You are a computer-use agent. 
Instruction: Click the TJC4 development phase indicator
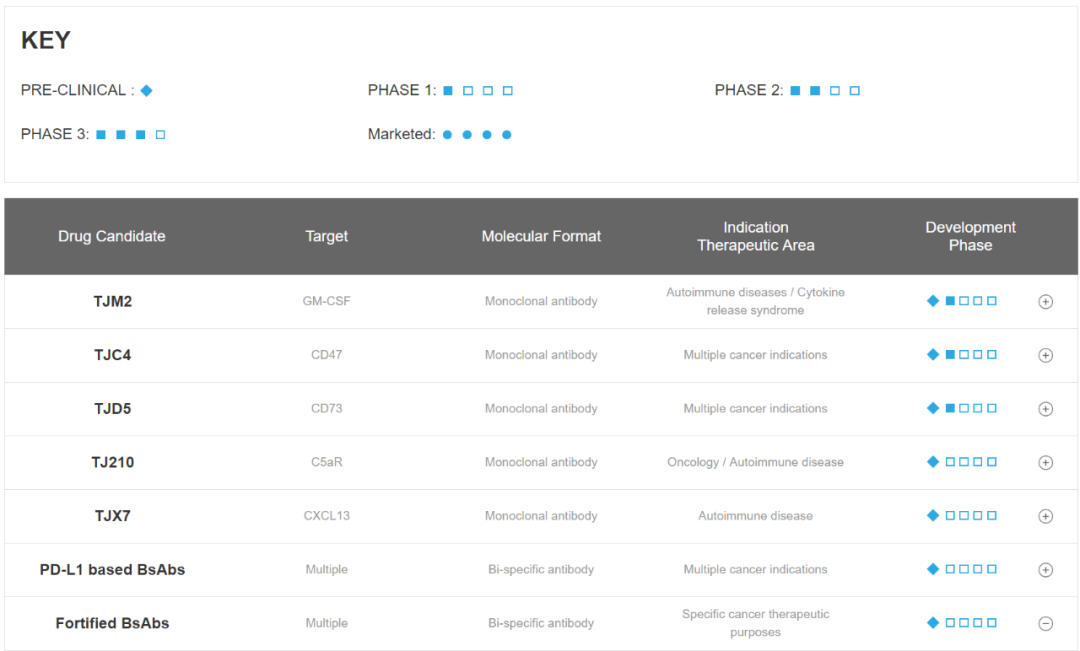click(x=962, y=355)
